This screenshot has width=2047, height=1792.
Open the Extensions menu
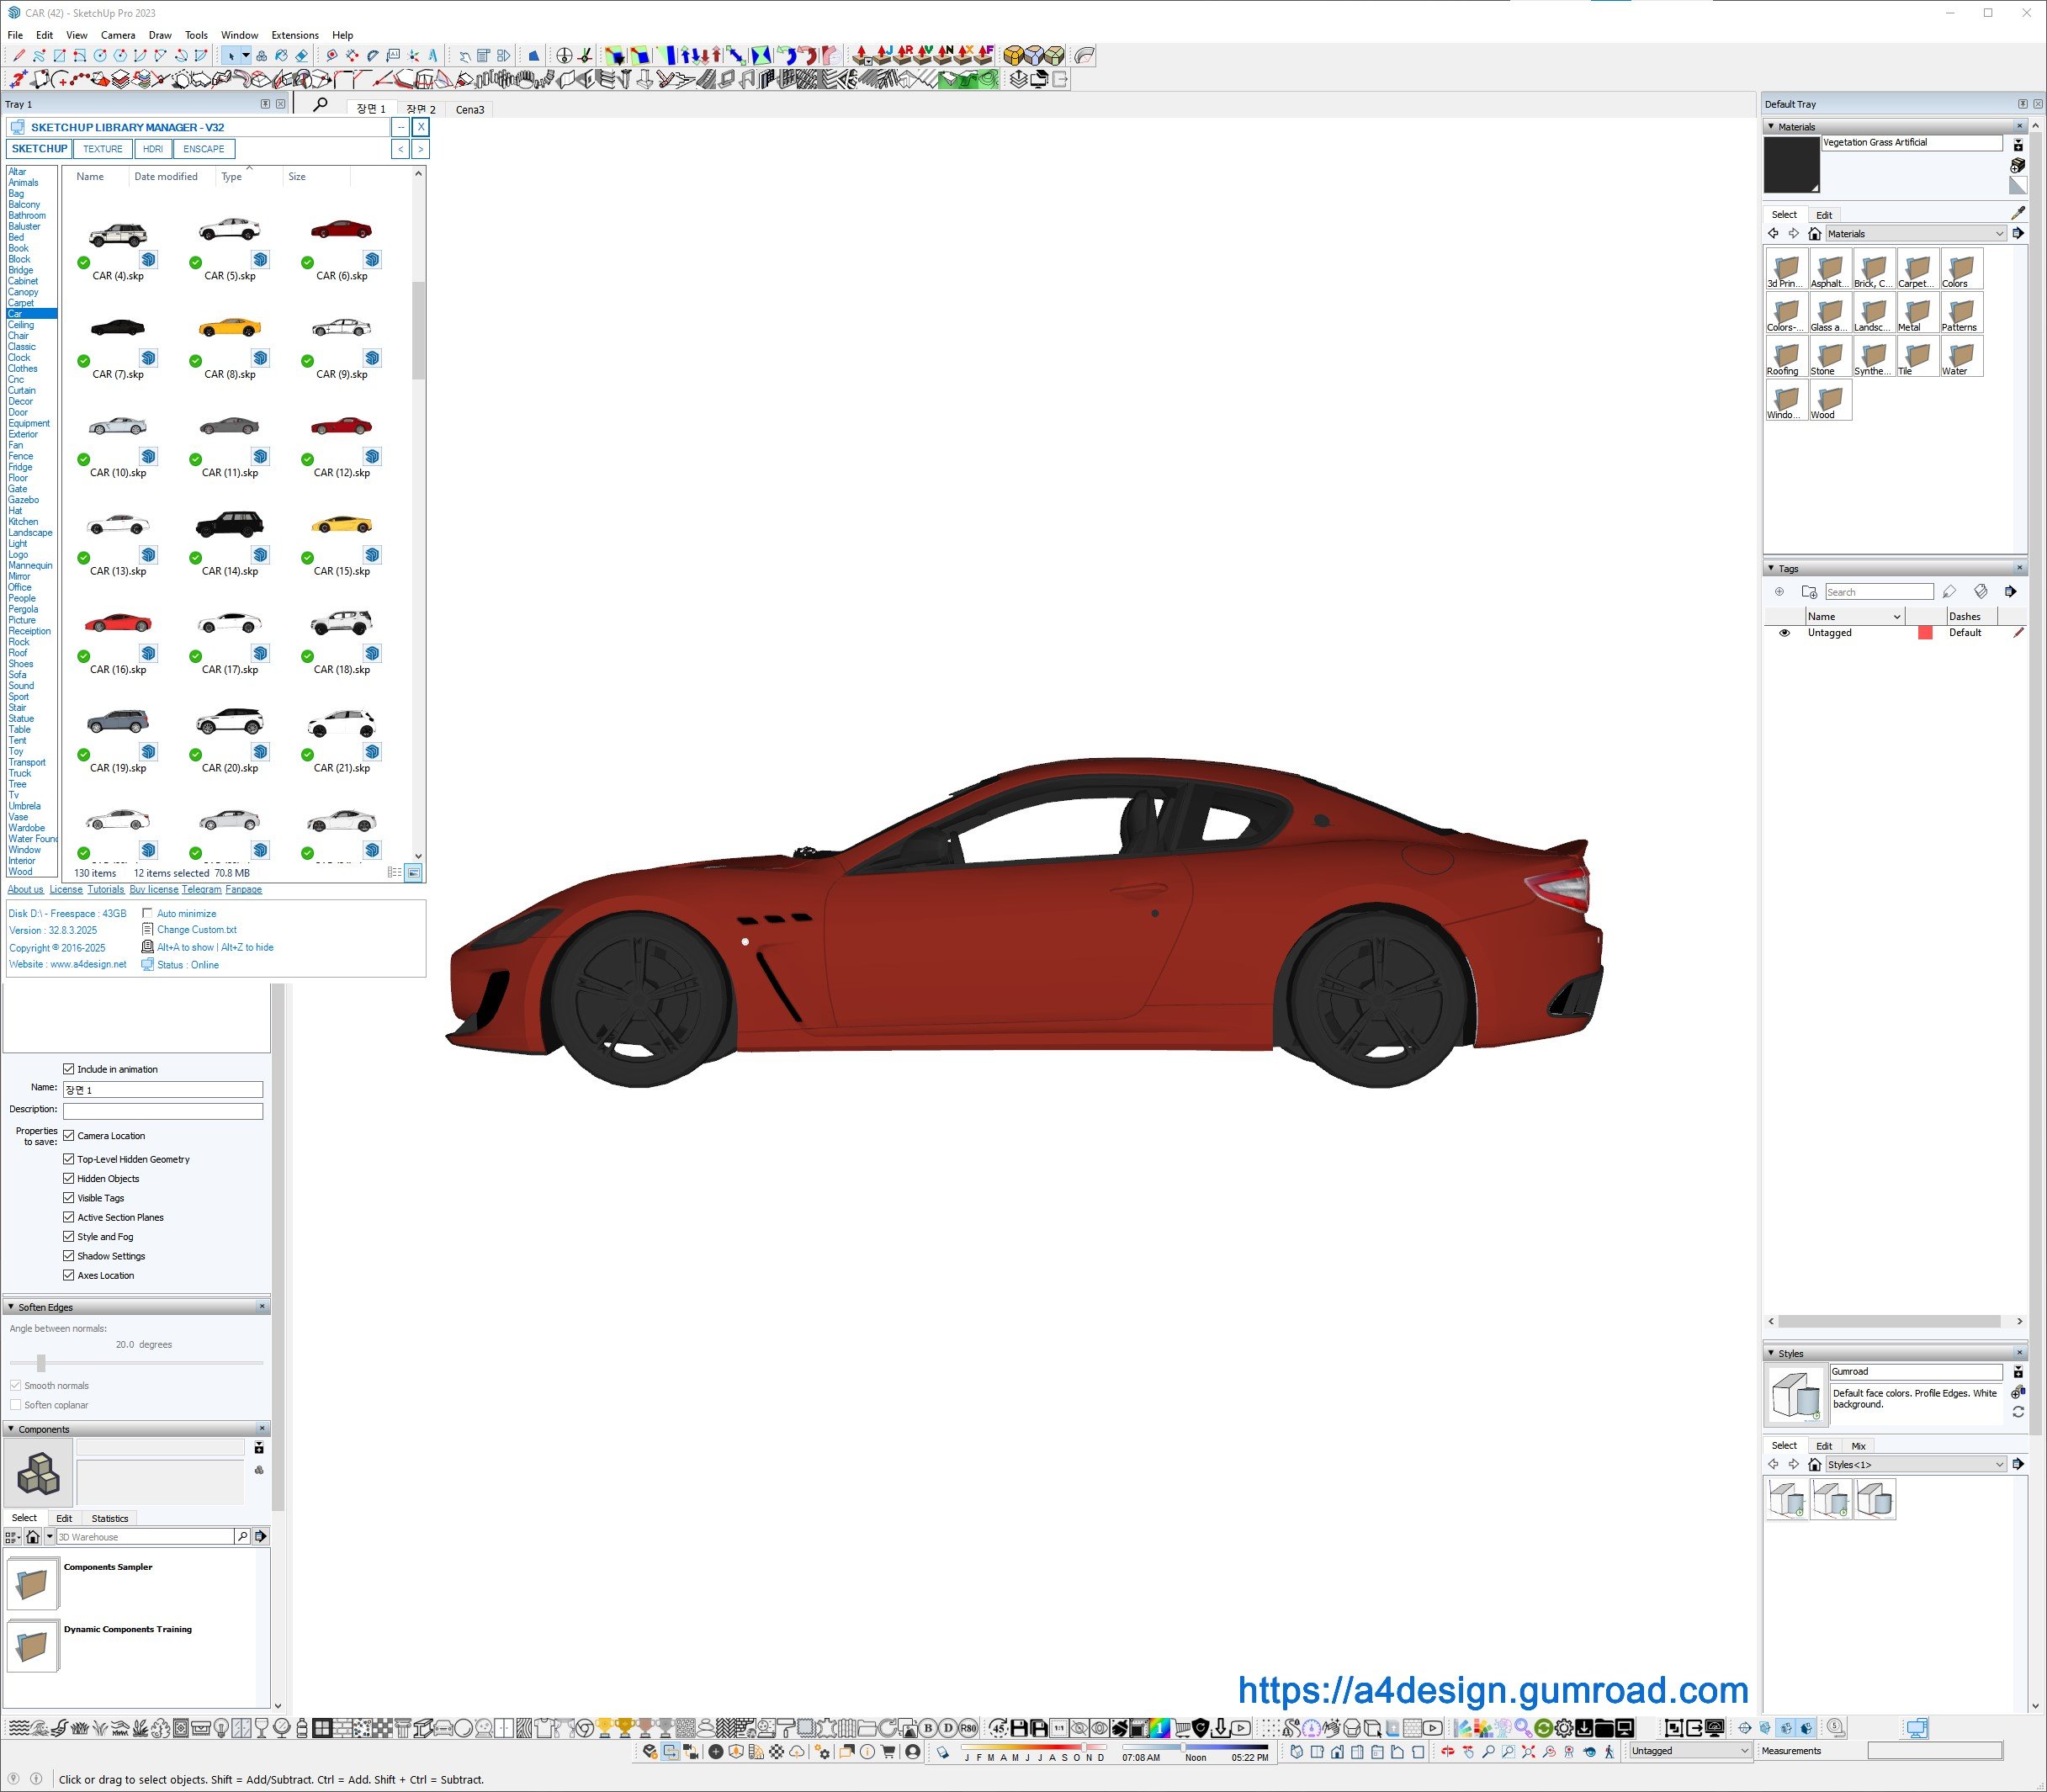click(295, 35)
